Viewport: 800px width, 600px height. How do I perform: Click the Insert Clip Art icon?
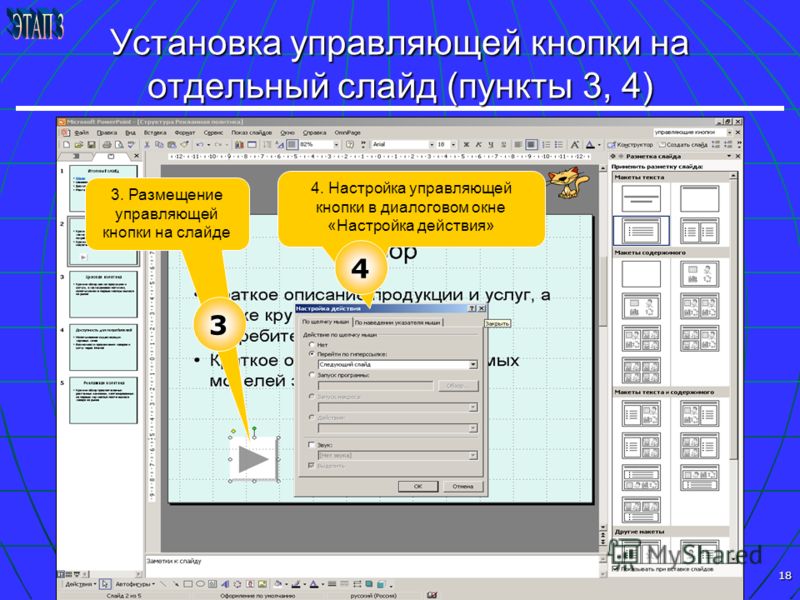coord(250,584)
